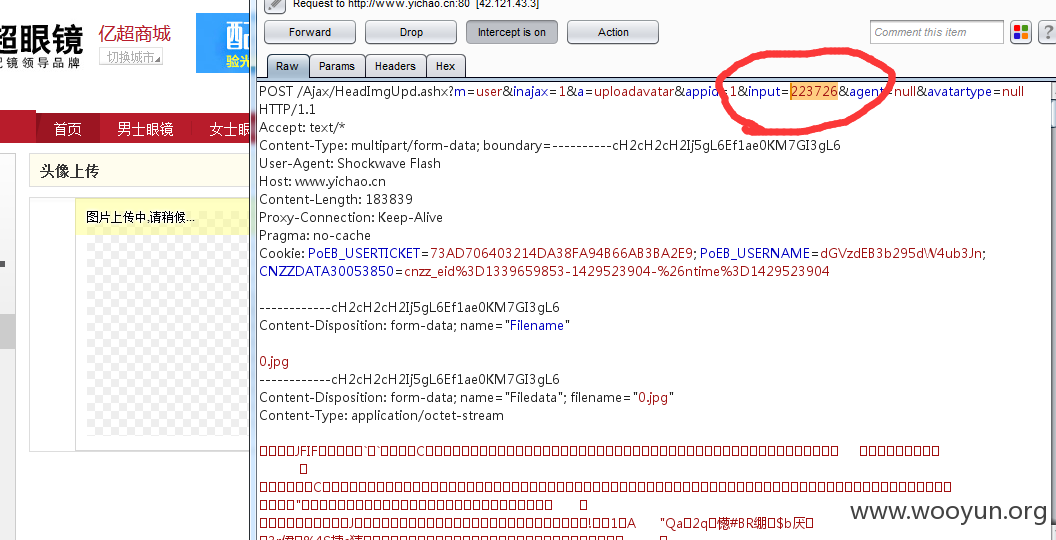This screenshot has width=1056, height=540.
Task: Open 切换城市 city switch dropdown
Action: pos(131,57)
